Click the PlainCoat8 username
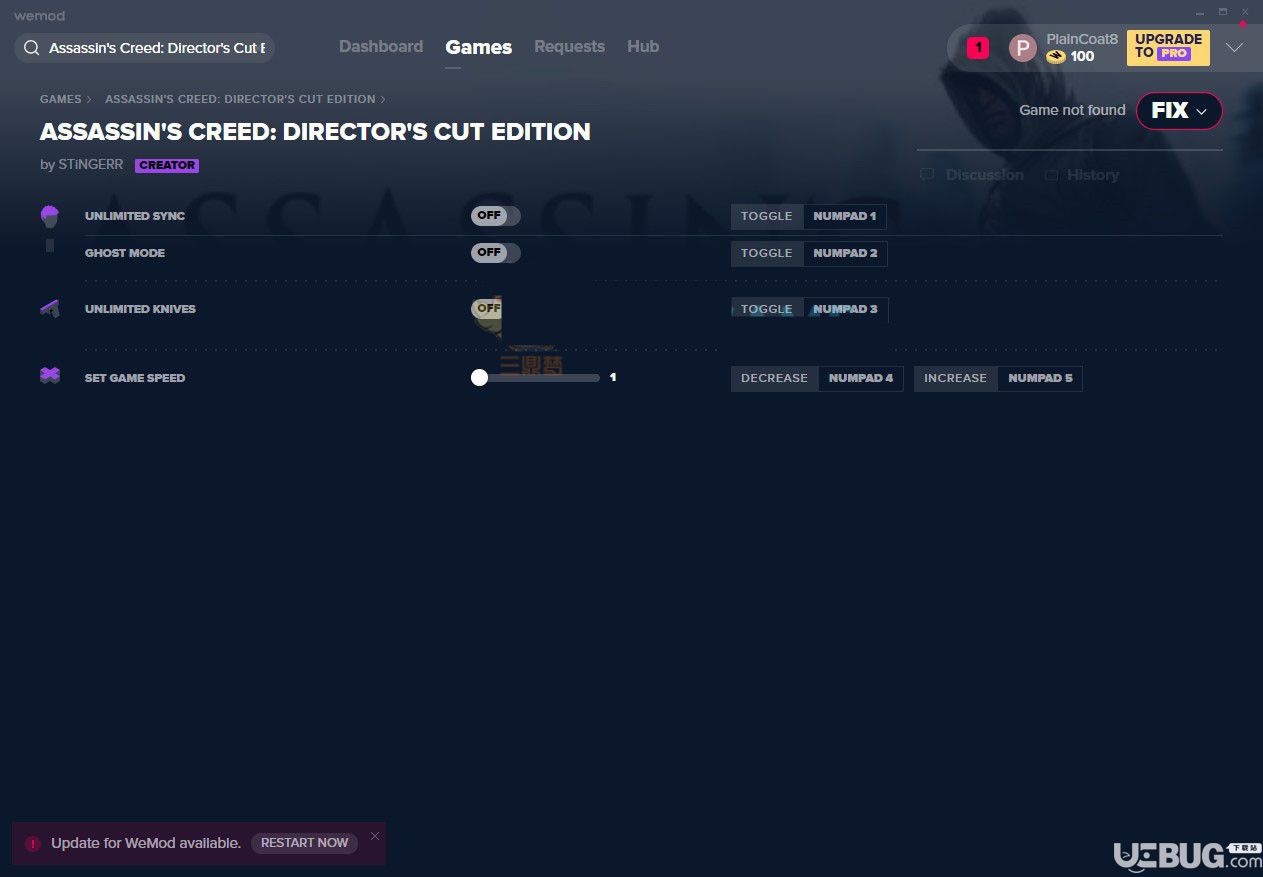Image resolution: width=1263 pixels, height=877 pixels. [1082, 39]
